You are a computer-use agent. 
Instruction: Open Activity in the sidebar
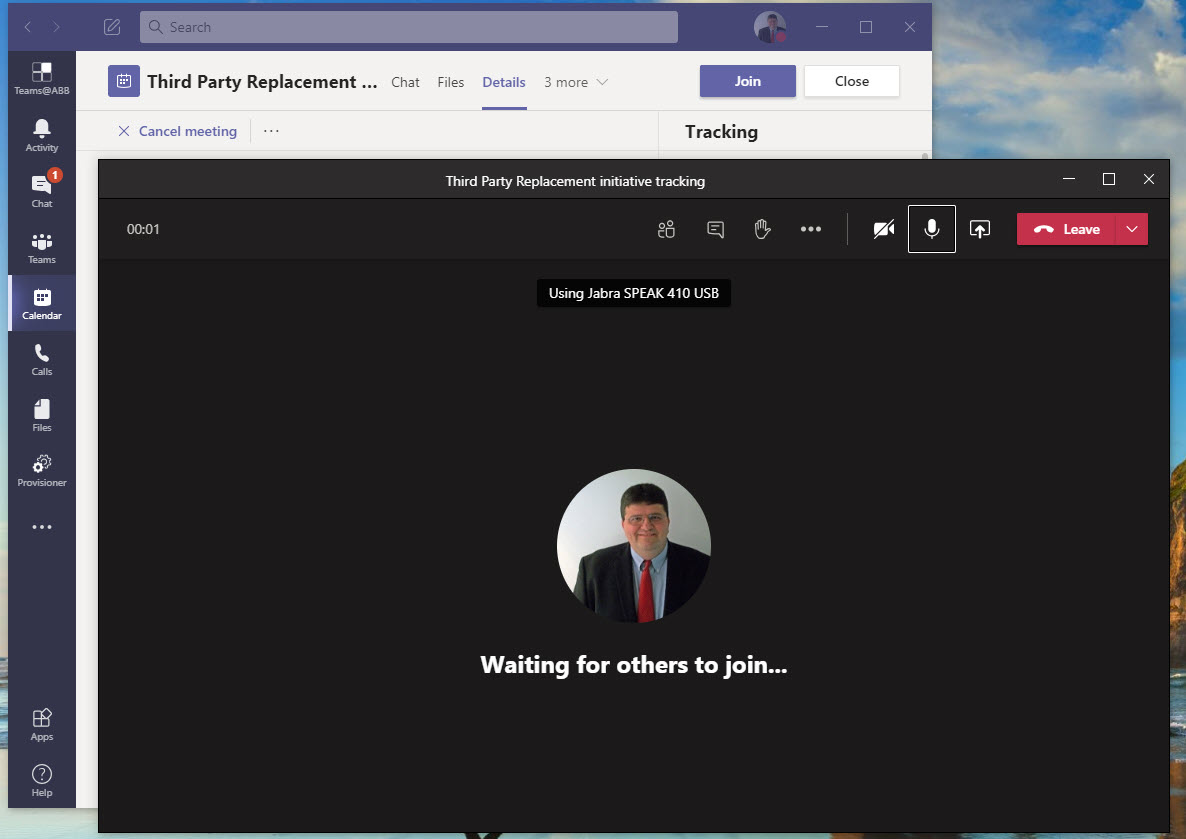(42, 136)
